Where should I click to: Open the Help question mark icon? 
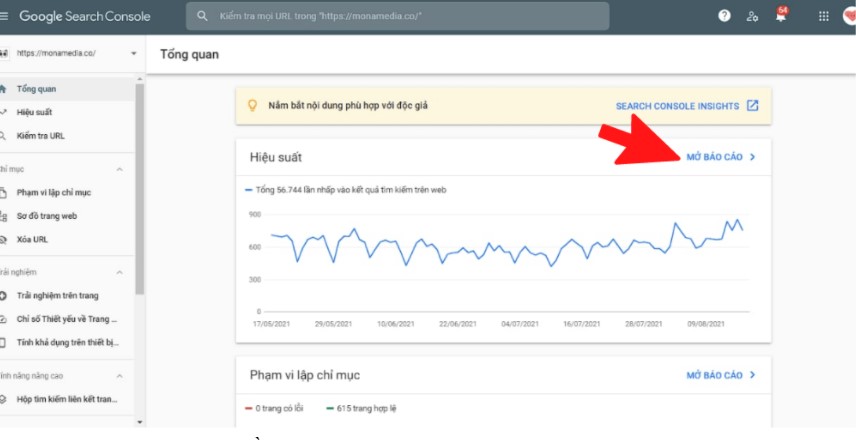pyautogui.click(x=724, y=16)
